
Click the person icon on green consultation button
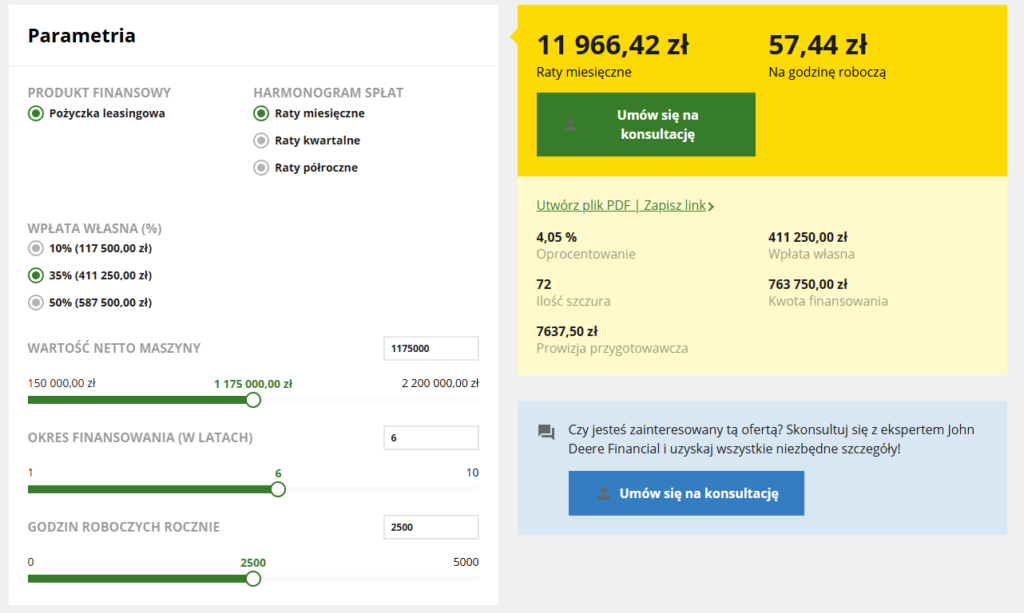point(571,125)
